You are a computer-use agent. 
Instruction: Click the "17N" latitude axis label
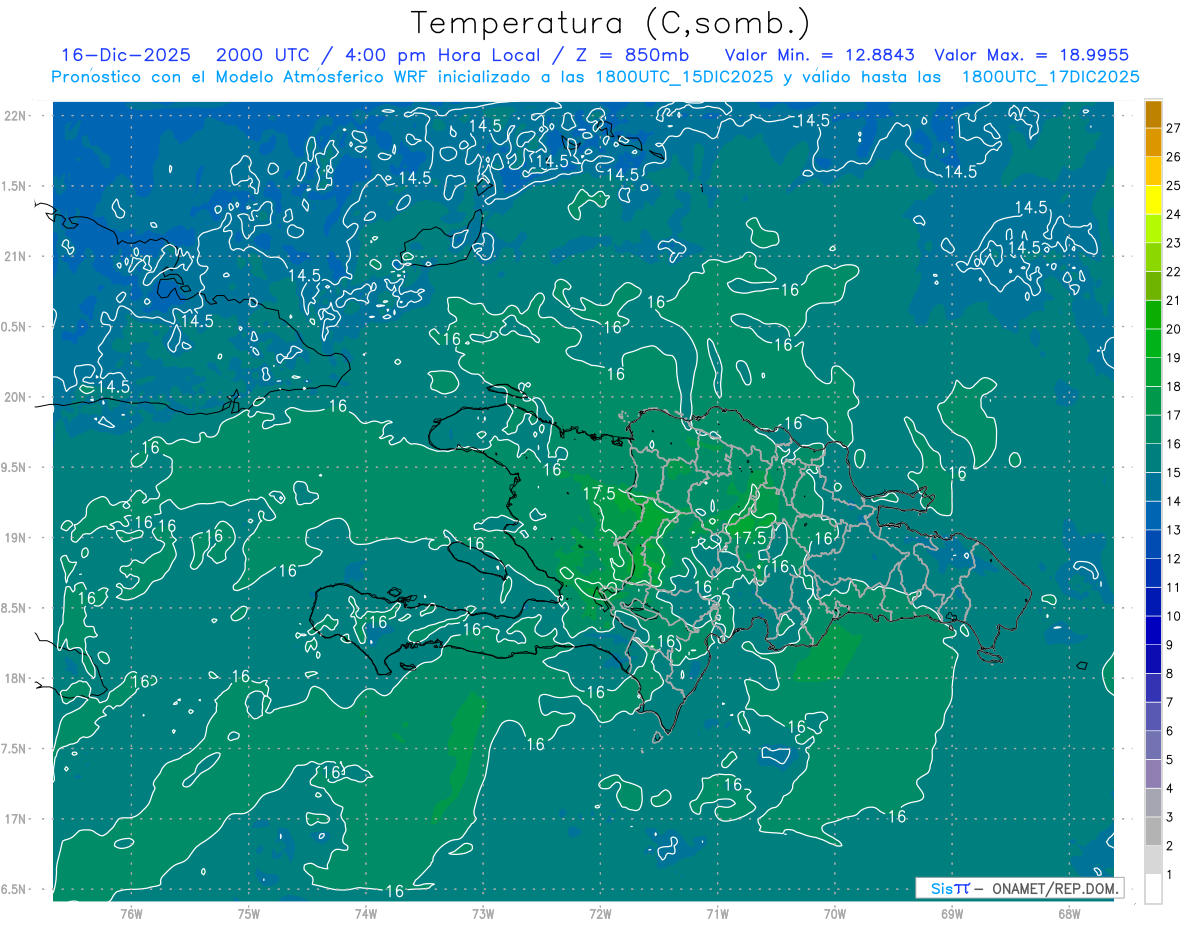click(16, 819)
